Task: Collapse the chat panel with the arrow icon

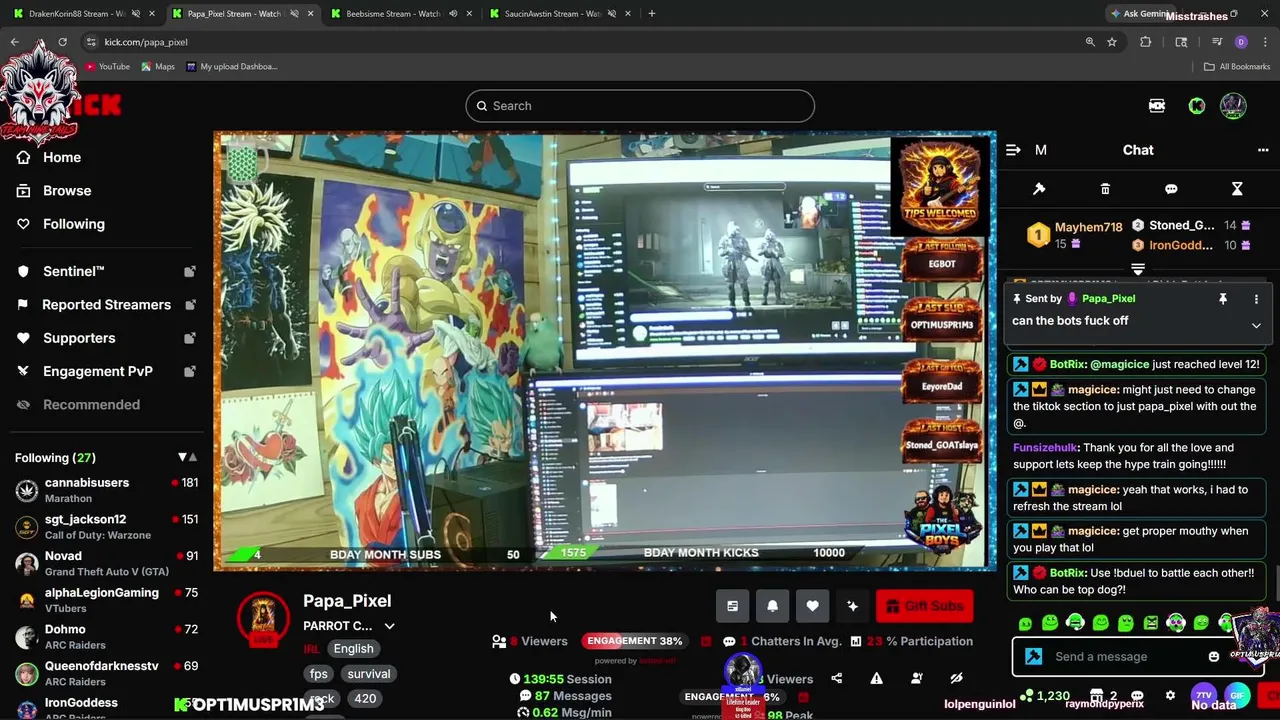Action: tap(1013, 150)
